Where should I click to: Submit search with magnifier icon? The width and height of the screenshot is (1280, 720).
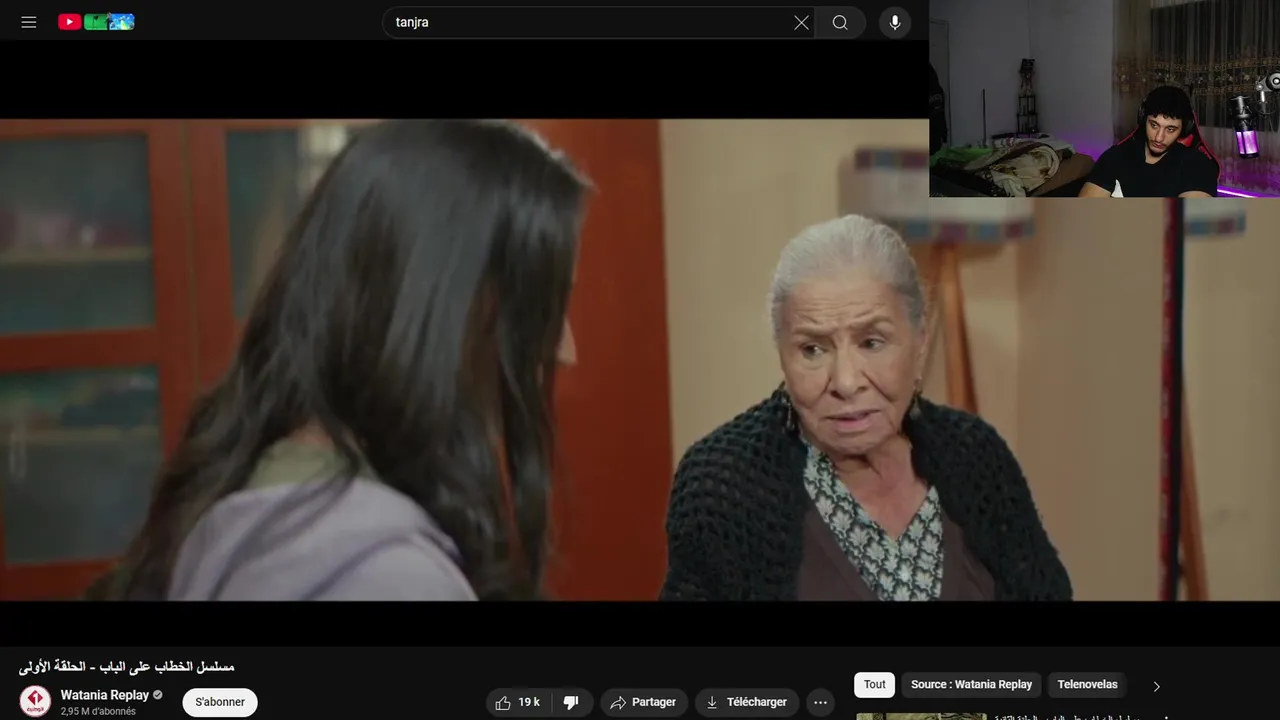[x=840, y=22]
